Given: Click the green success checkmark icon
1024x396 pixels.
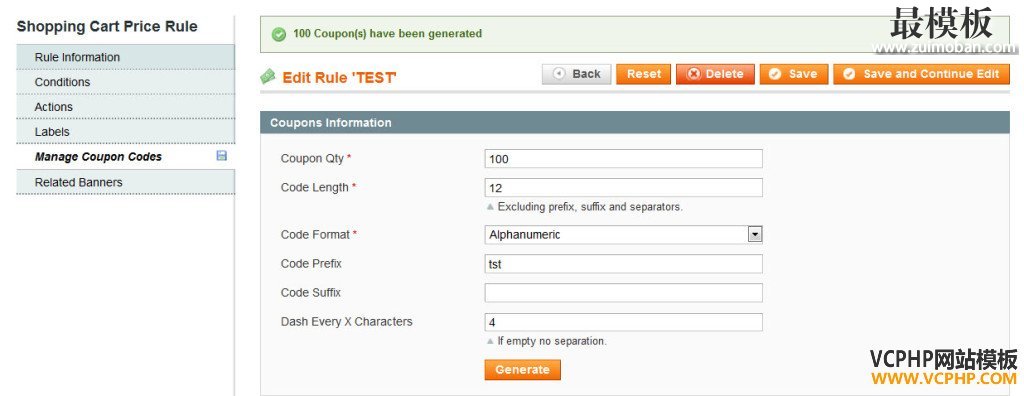Looking at the screenshot, I should (x=279, y=34).
